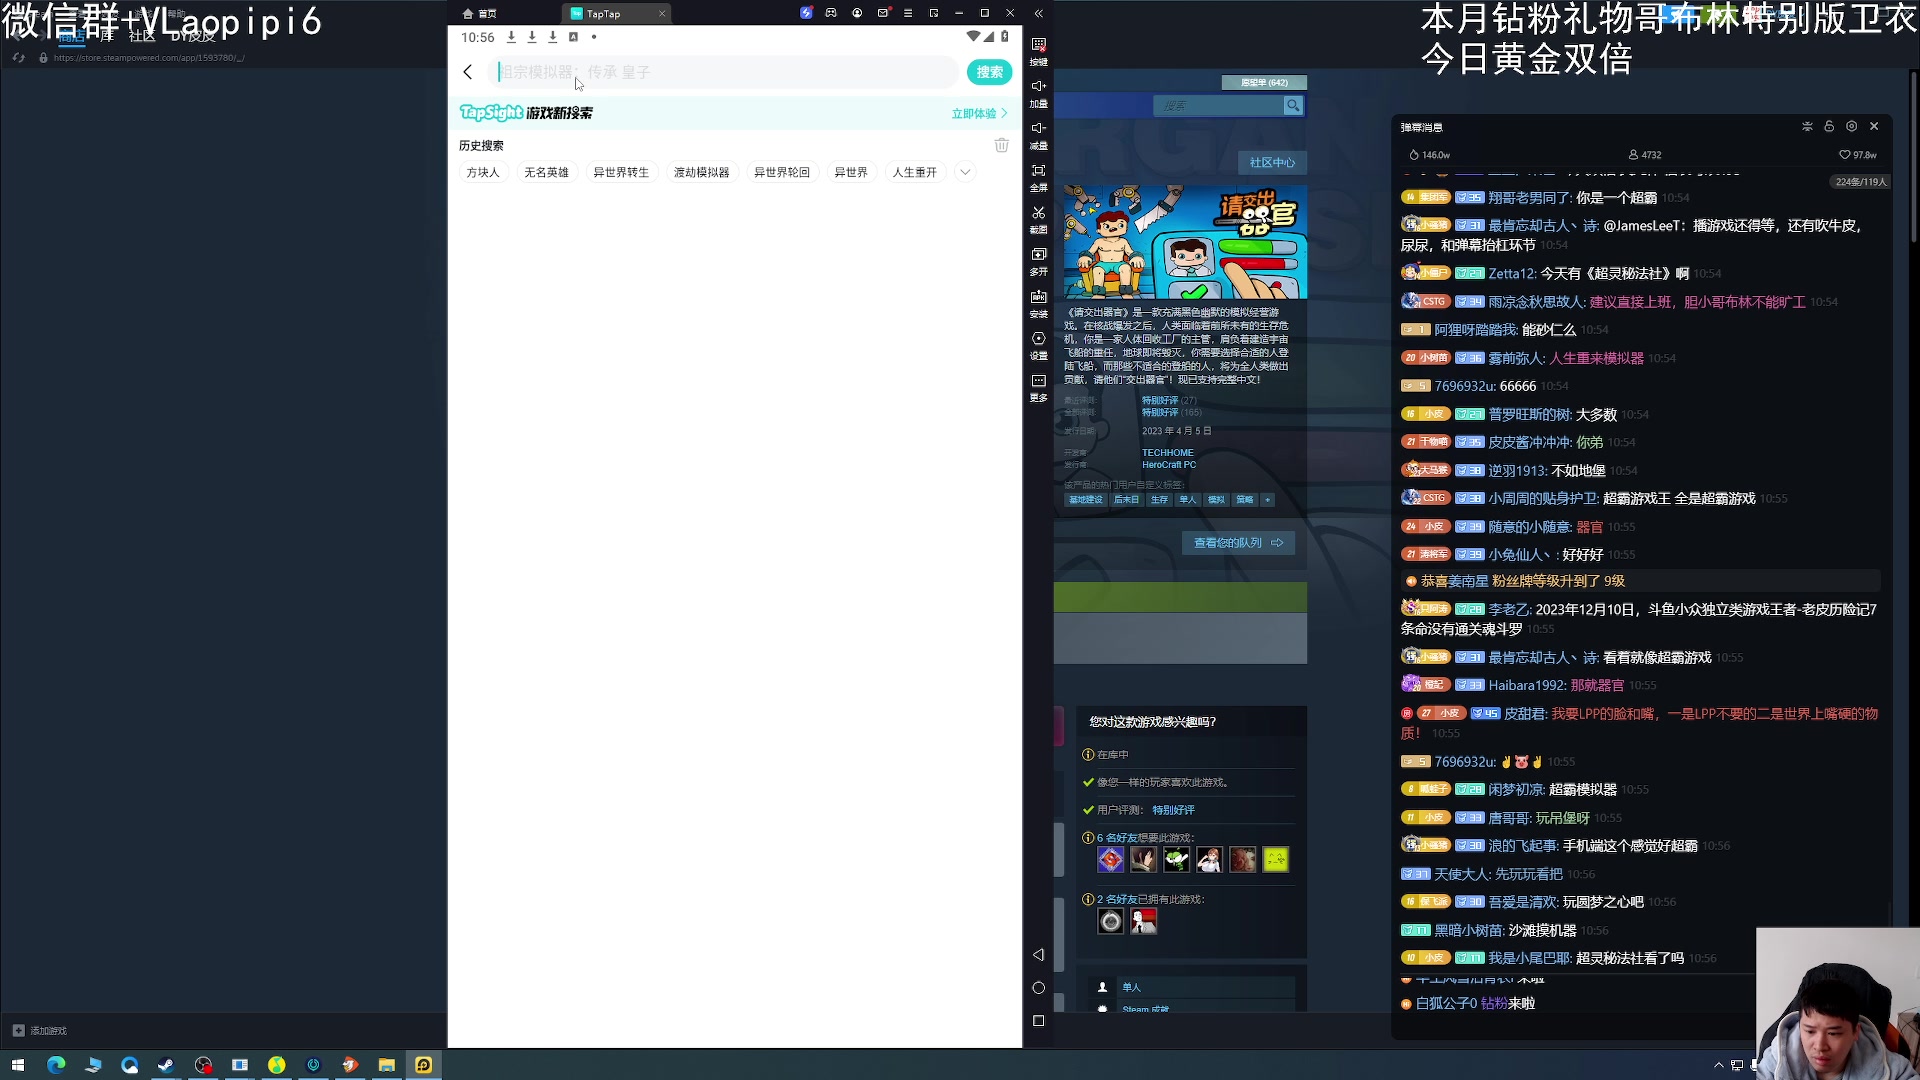Open the danmaku panel settings icon

tap(1852, 126)
